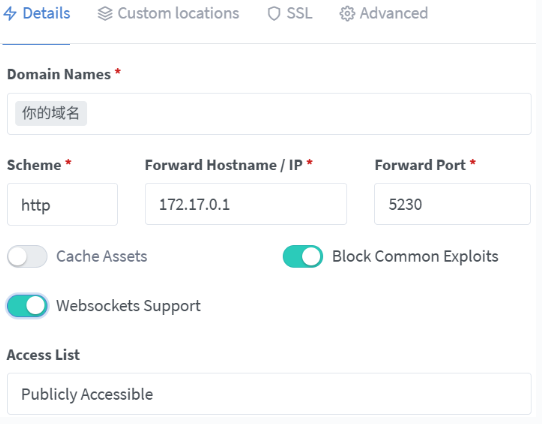Click the lightning bolt Details icon

click(x=10, y=14)
